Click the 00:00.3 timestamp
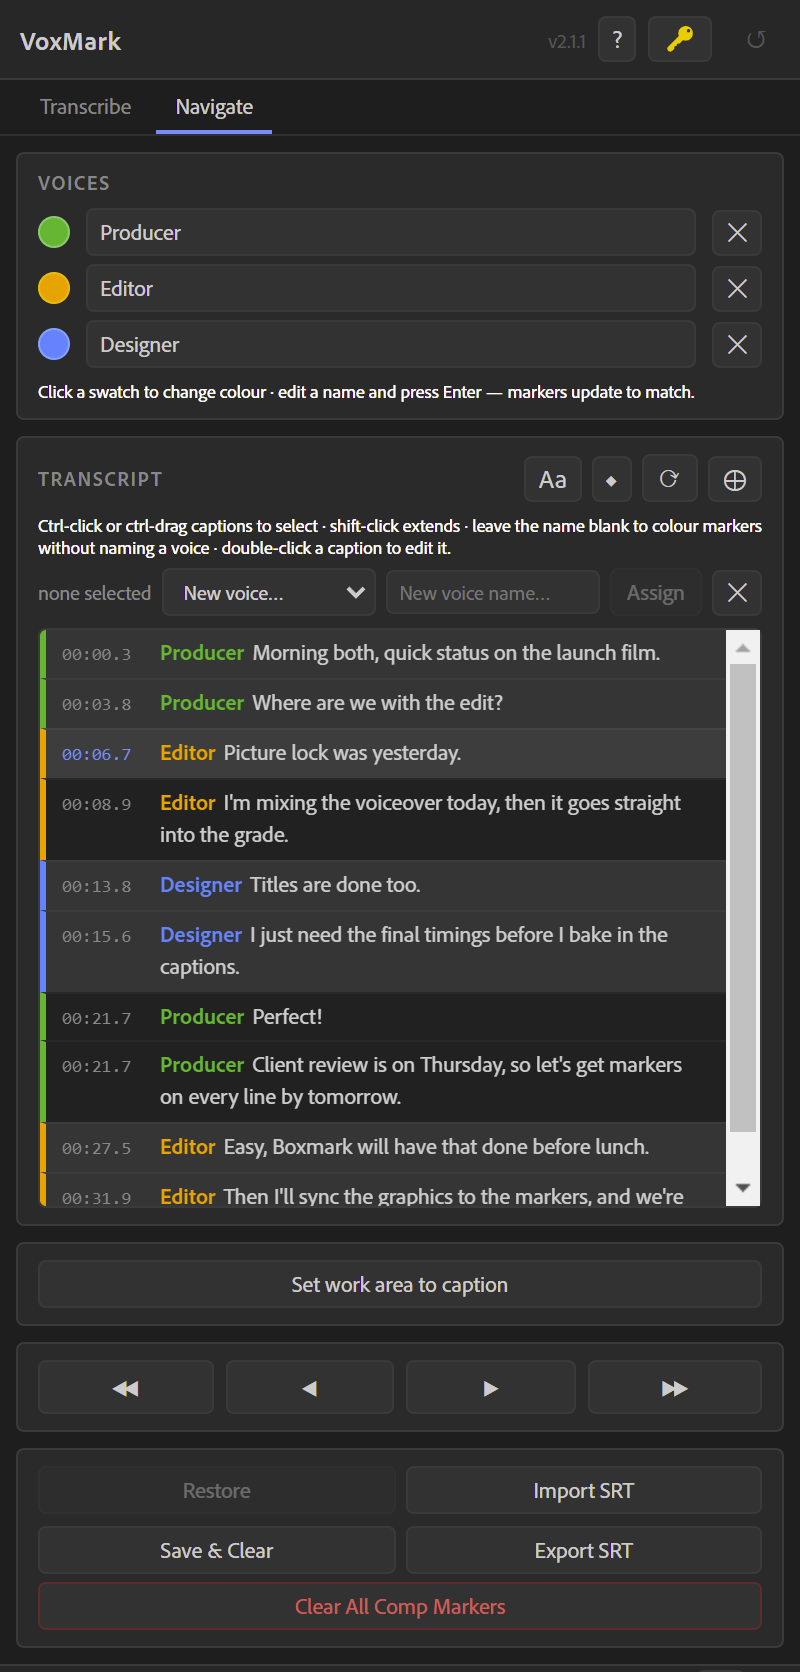Image resolution: width=800 pixels, height=1672 pixels. pyautogui.click(x=96, y=655)
